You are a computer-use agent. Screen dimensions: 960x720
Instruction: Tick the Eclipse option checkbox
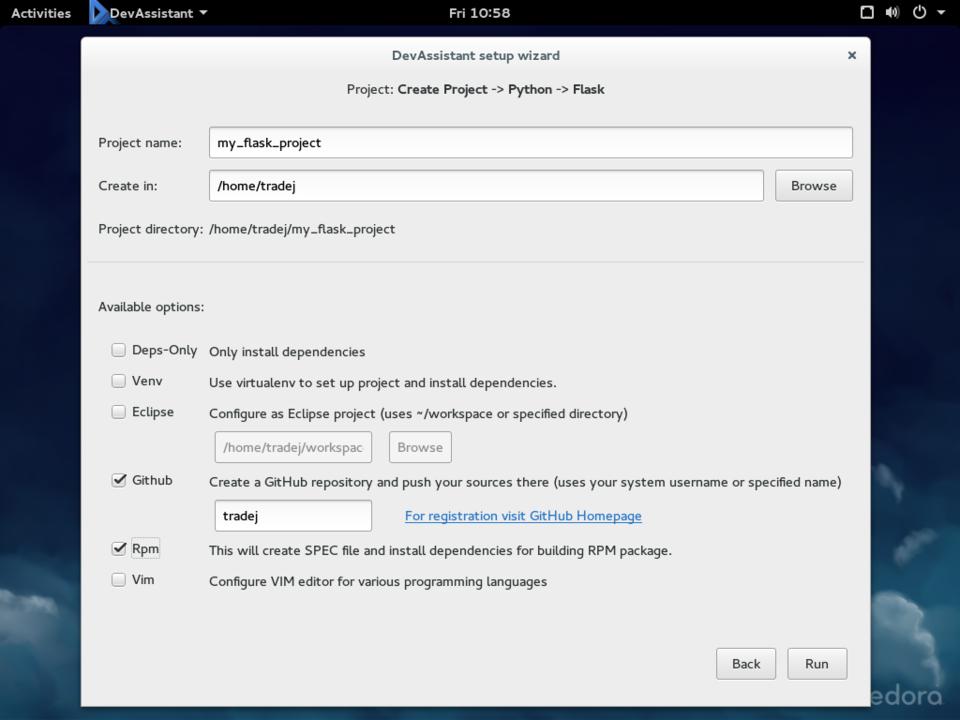[119, 412]
